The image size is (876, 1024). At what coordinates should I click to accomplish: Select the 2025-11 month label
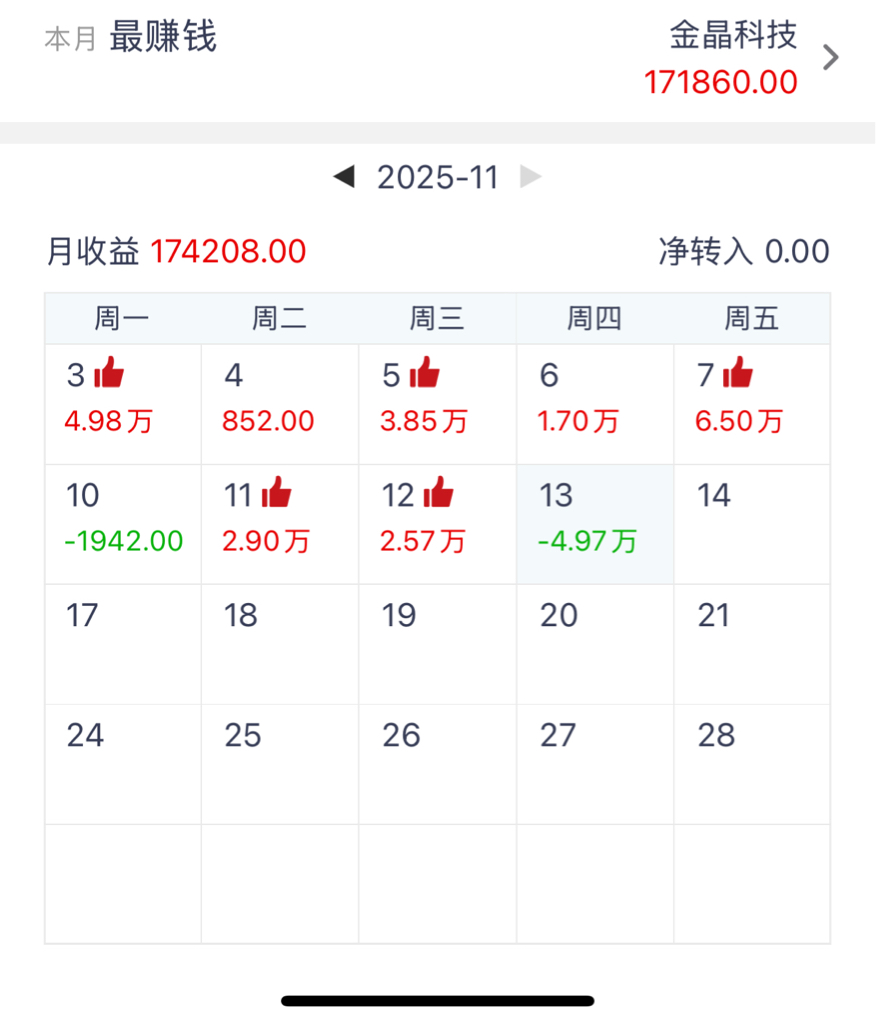coord(437,178)
